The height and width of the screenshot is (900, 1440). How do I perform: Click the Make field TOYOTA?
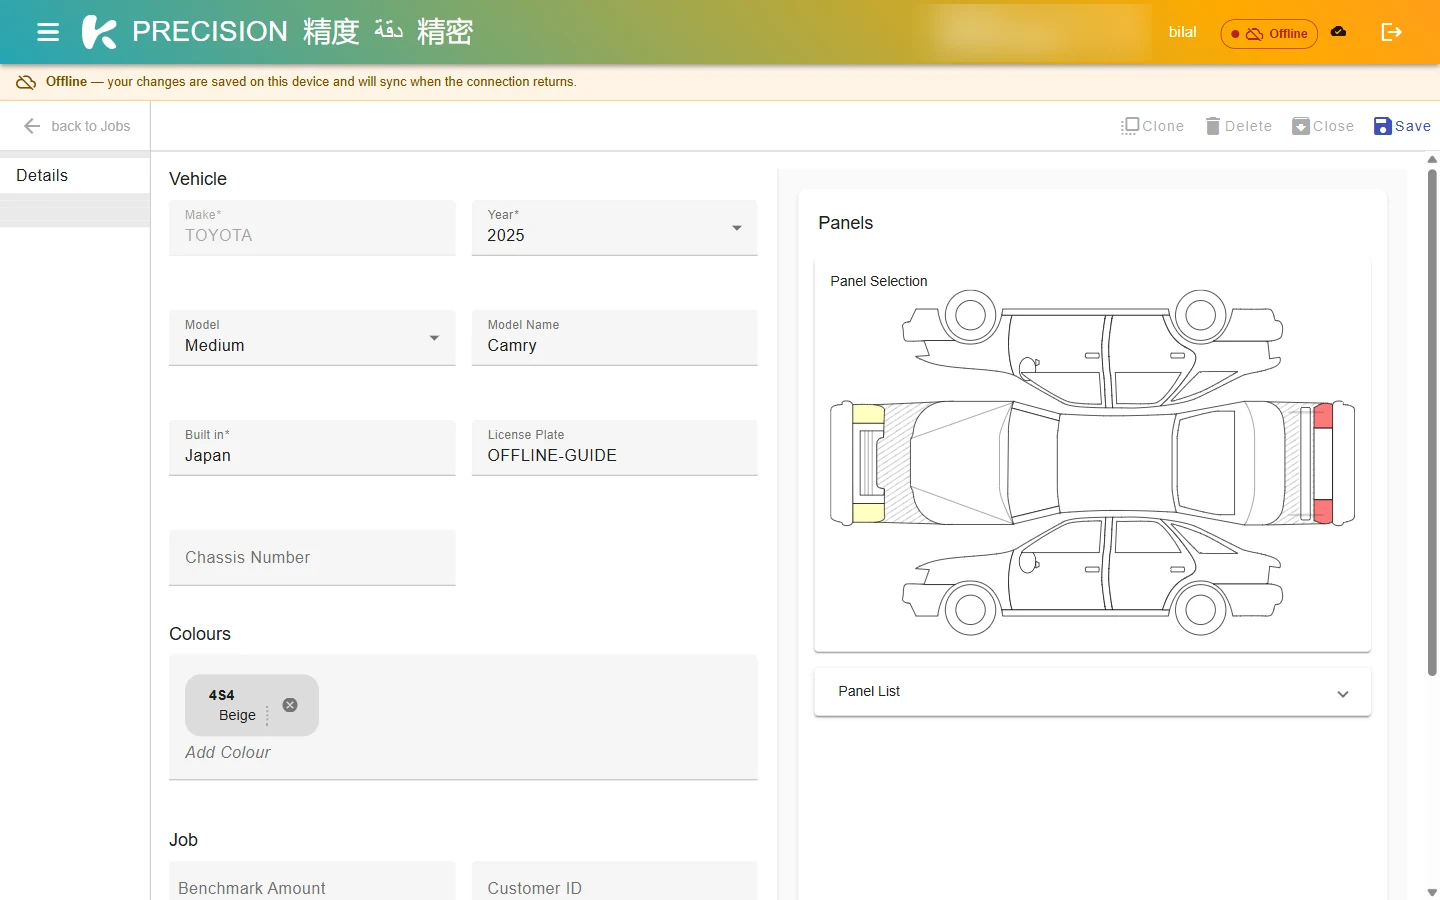point(312,228)
